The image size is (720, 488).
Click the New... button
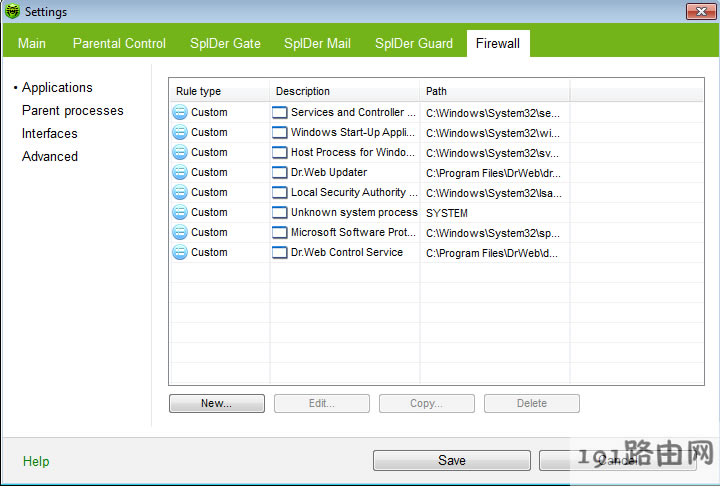coord(217,403)
